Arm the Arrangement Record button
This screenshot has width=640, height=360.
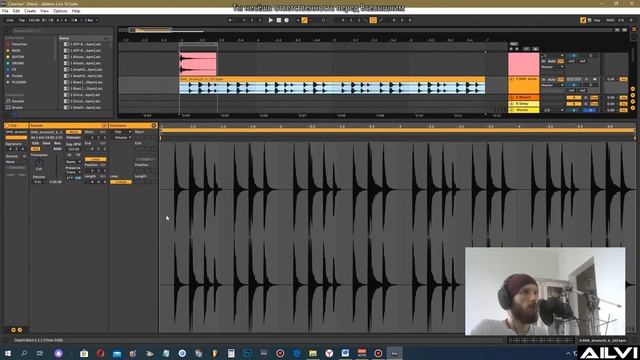tap(287, 20)
